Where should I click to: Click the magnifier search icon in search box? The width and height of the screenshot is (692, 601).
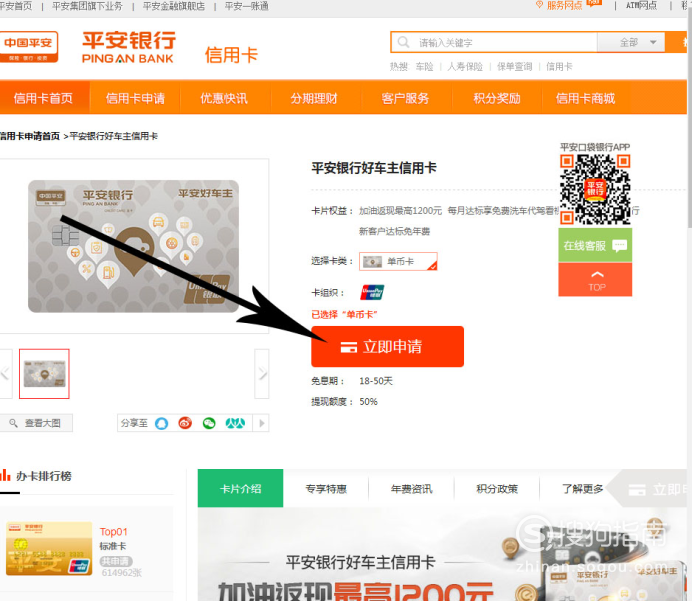(403, 42)
